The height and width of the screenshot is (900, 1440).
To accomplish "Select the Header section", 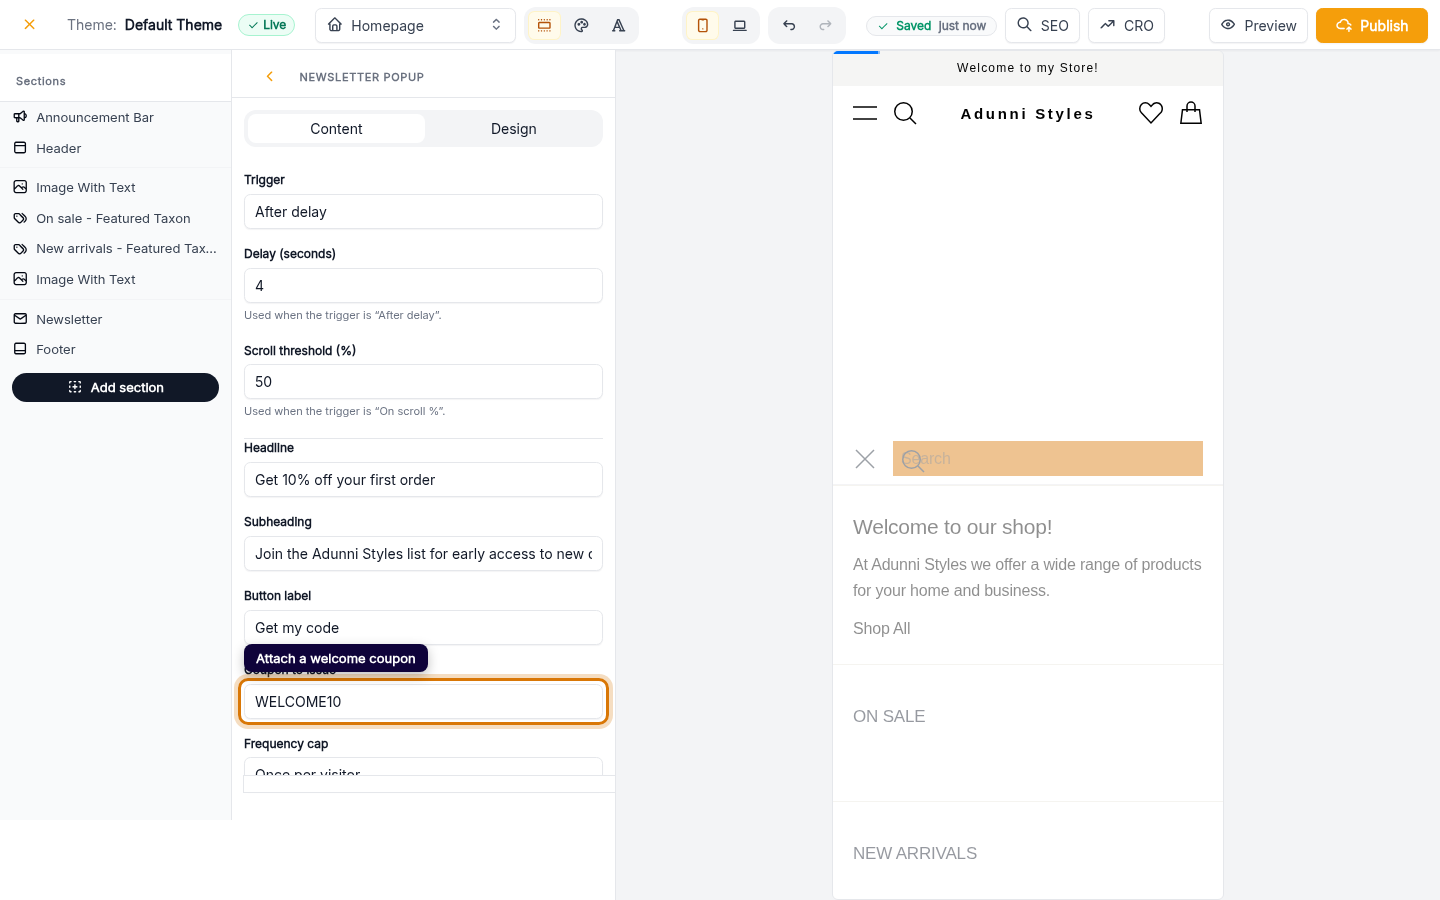I will (115, 148).
